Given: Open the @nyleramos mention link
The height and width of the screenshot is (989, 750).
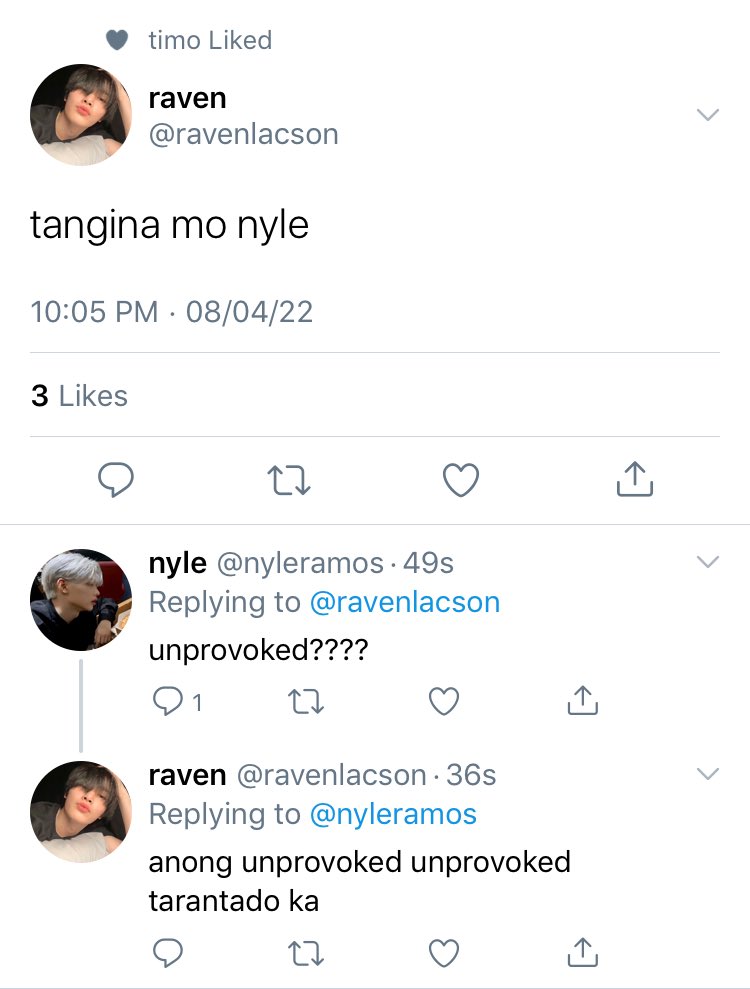Looking at the screenshot, I should tap(393, 814).
